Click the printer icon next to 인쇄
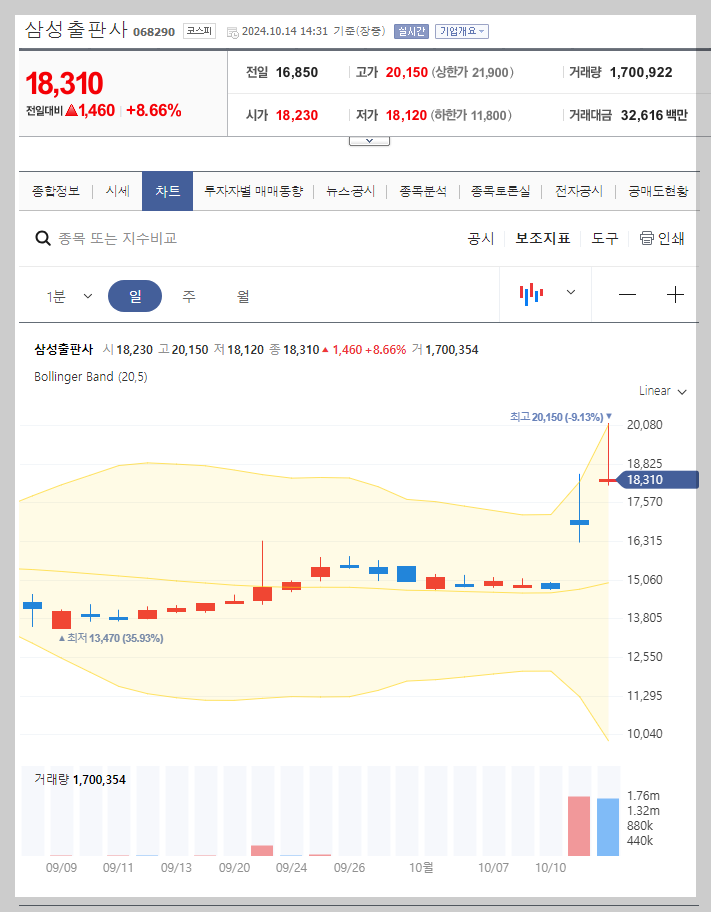This screenshot has width=711, height=912. (646, 238)
